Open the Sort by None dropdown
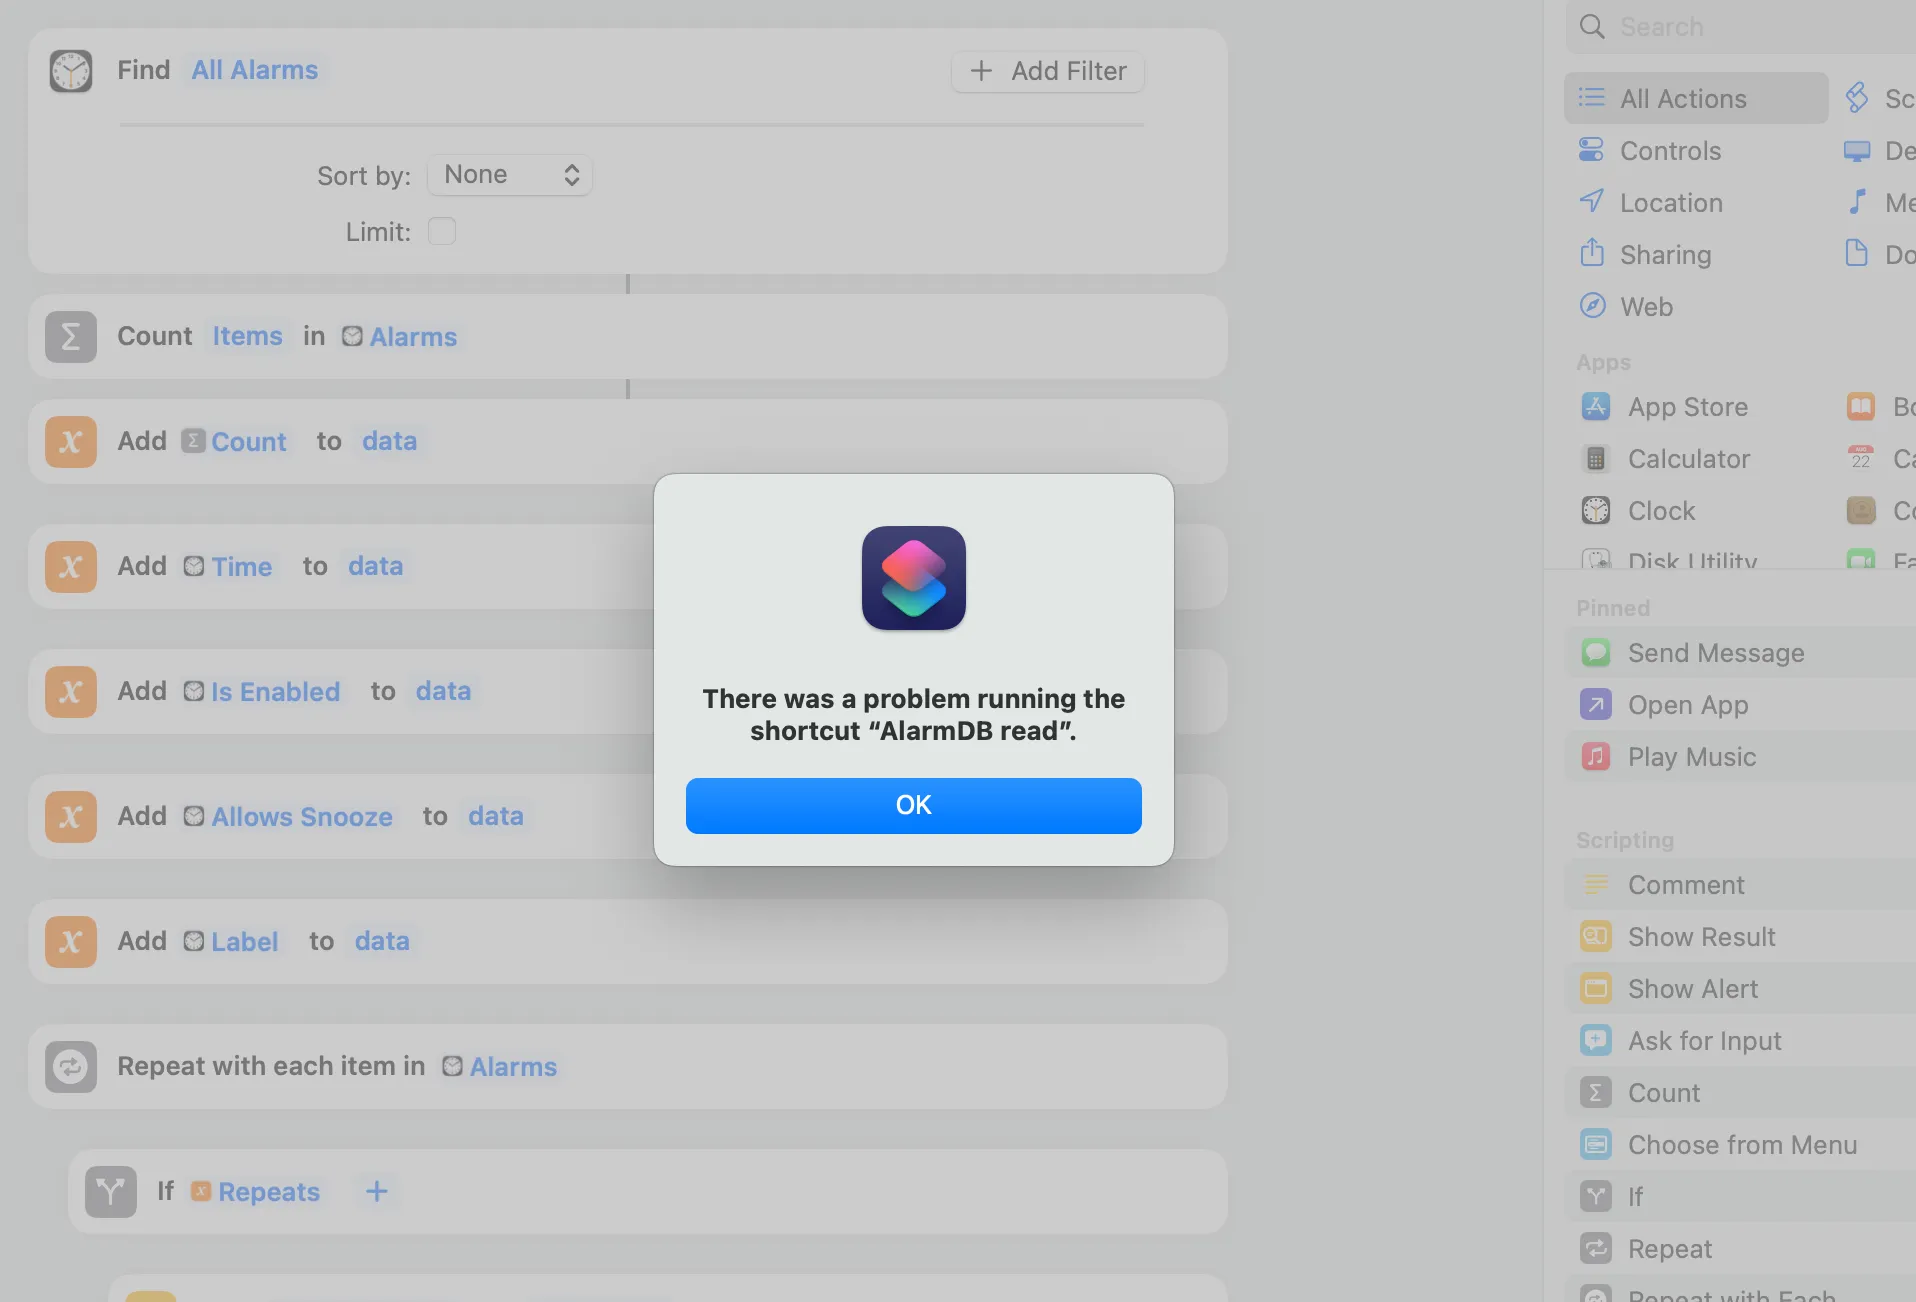The width and height of the screenshot is (1916, 1302). coord(510,175)
